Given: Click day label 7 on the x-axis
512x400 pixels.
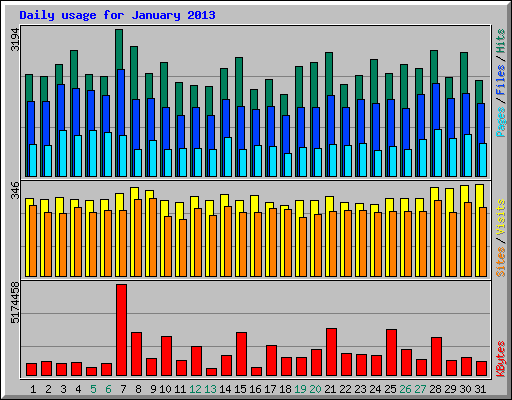Looking at the screenshot, I should 123,389.
